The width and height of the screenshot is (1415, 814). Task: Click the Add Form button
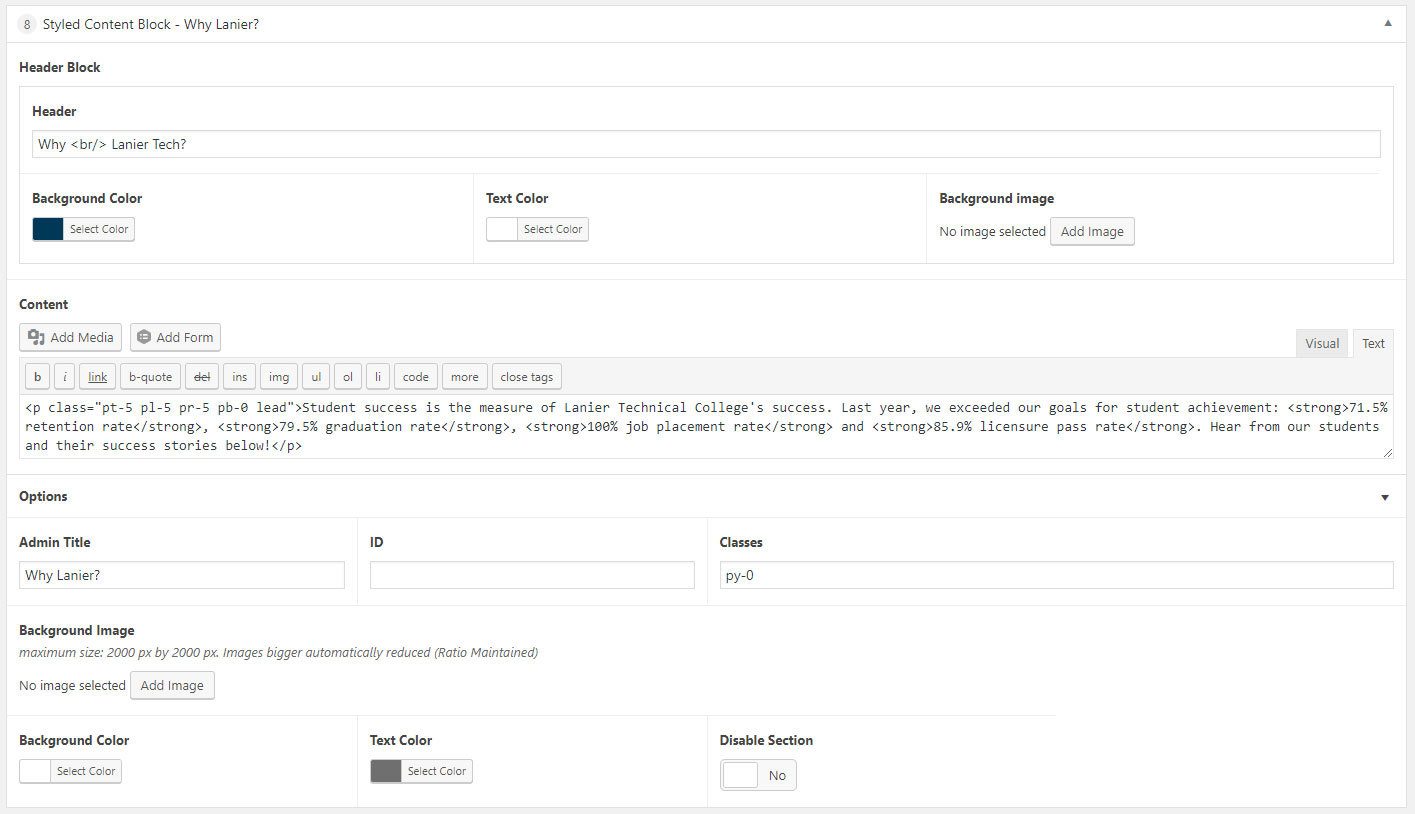pyautogui.click(x=175, y=337)
